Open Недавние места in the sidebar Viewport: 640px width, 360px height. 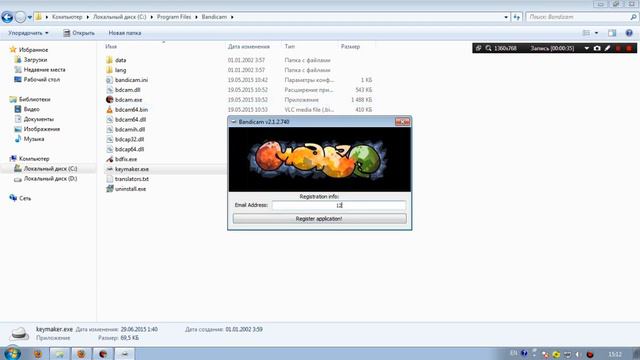pos(44,69)
